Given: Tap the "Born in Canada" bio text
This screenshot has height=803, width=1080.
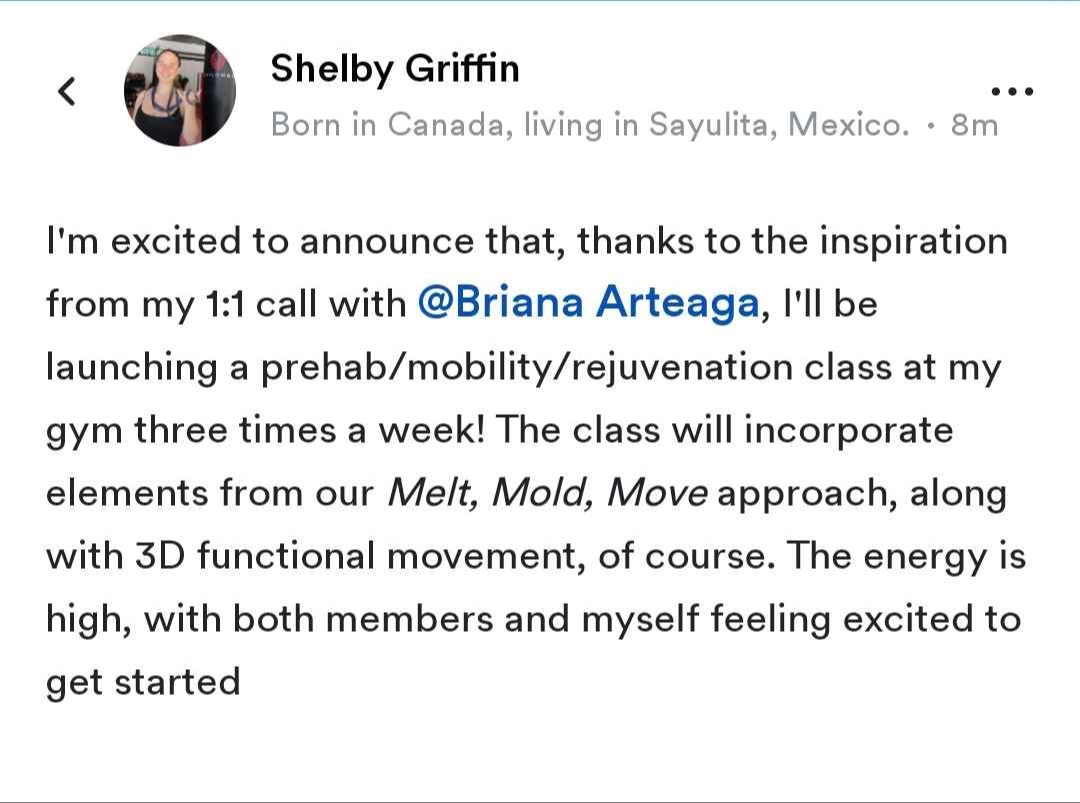Looking at the screenshot, I should pyautogui.click(x=383, y=125).
